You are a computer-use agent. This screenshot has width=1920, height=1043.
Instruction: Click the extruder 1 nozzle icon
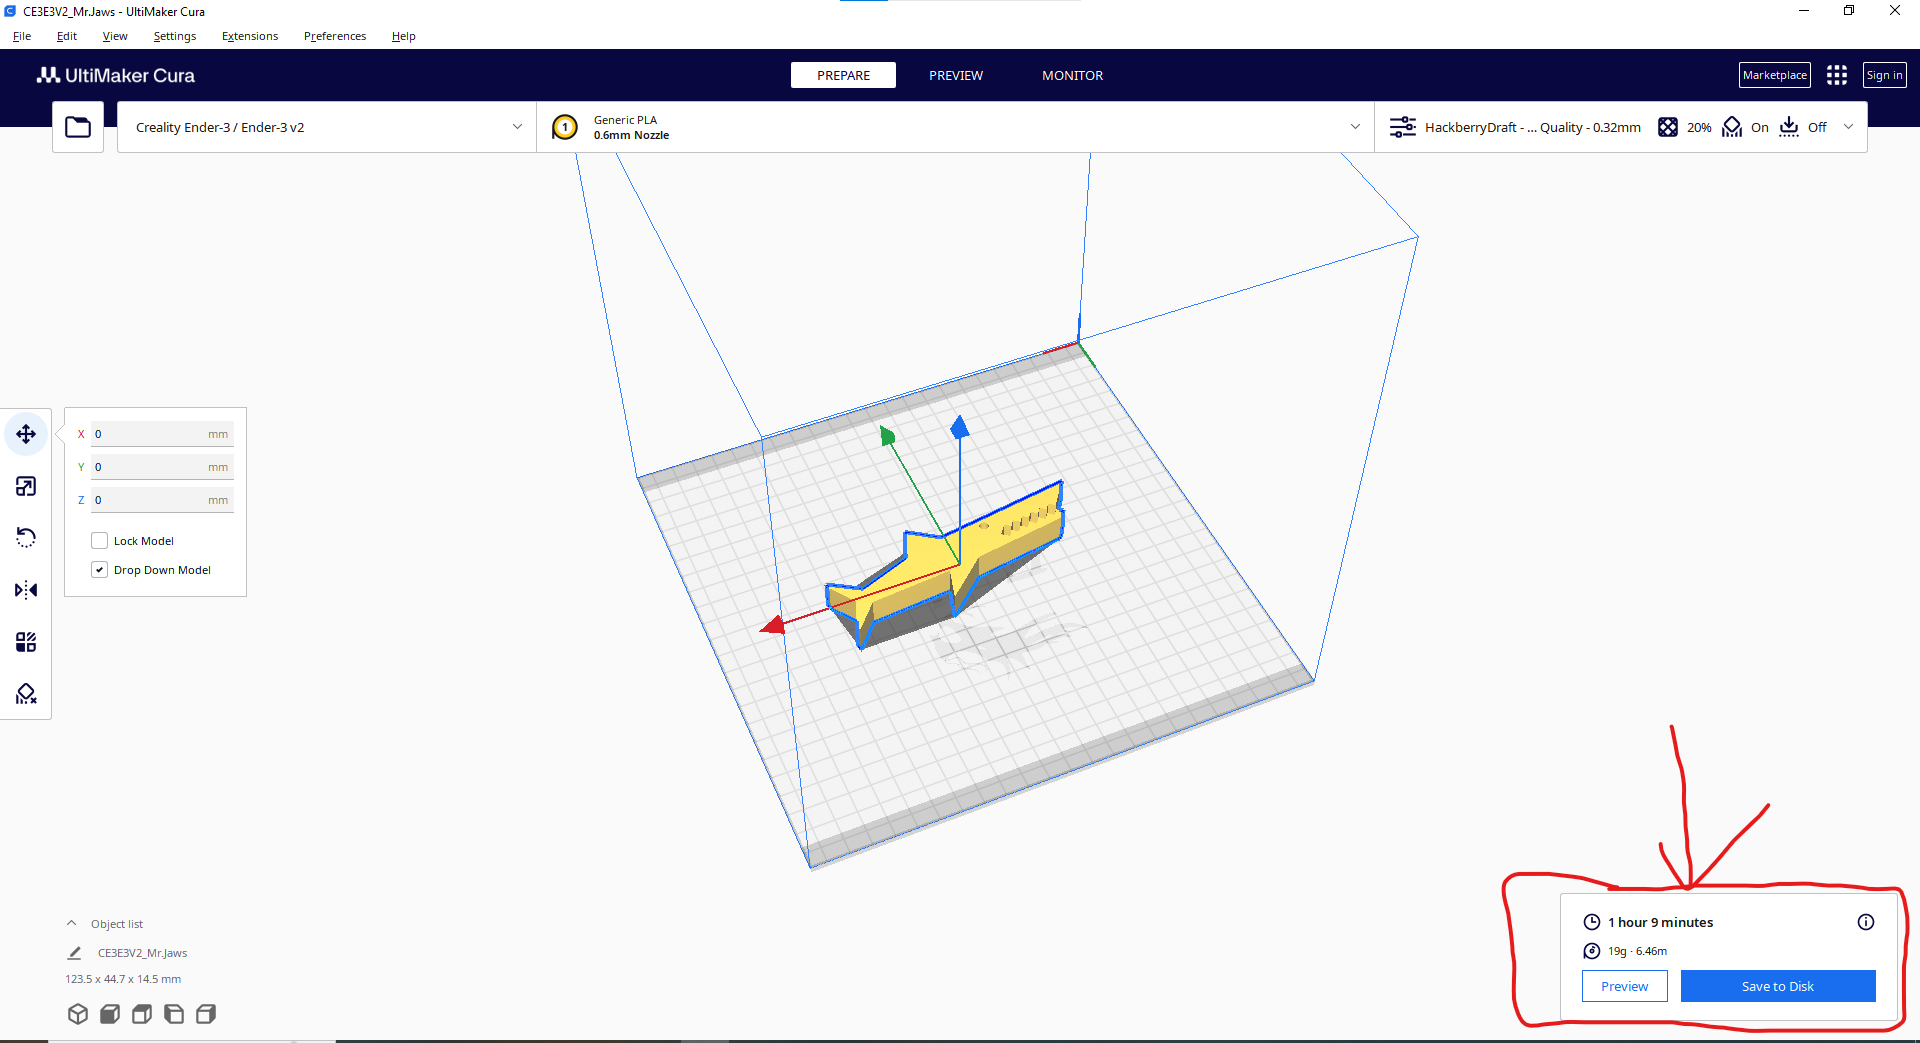(565, 127)
